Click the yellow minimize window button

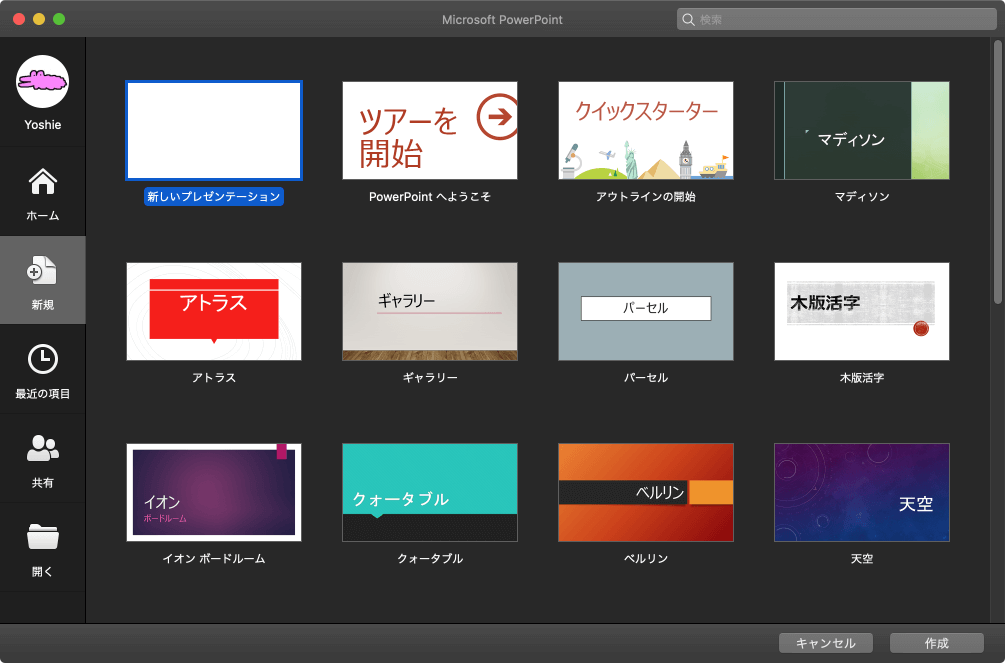pyautogui.click(x=39, y=19)
